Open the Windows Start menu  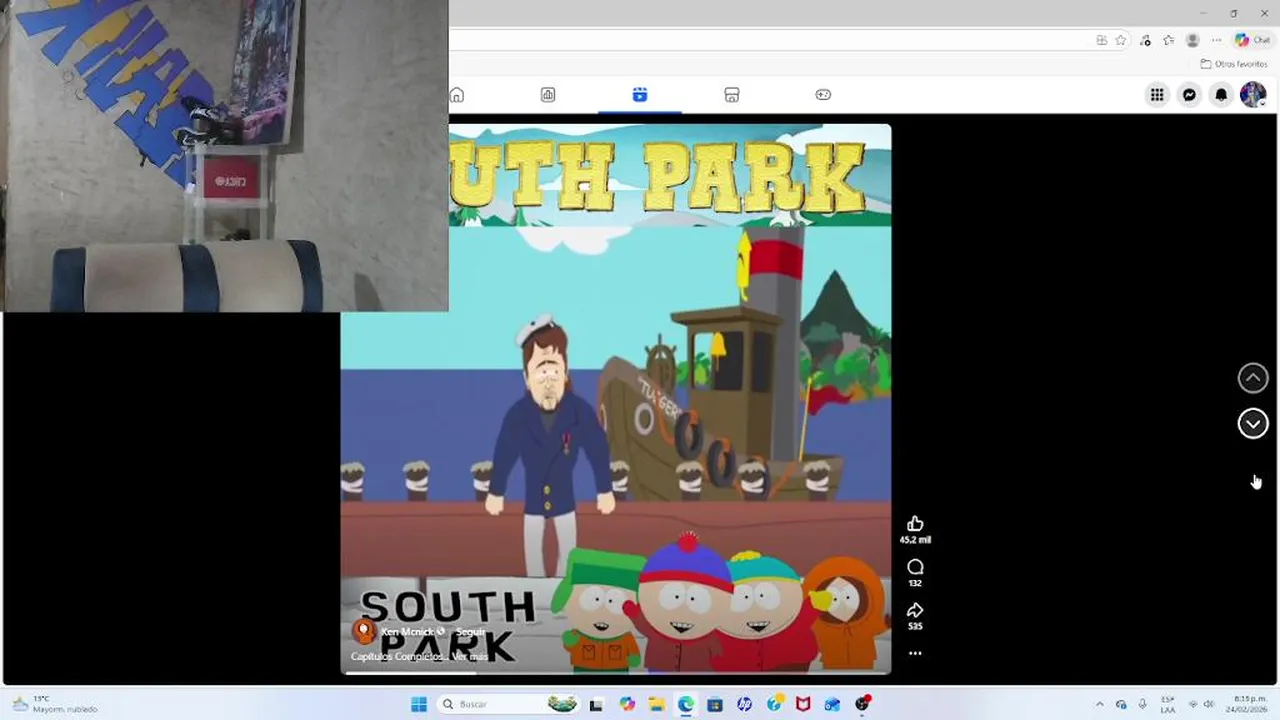click(x=419, y=704)
